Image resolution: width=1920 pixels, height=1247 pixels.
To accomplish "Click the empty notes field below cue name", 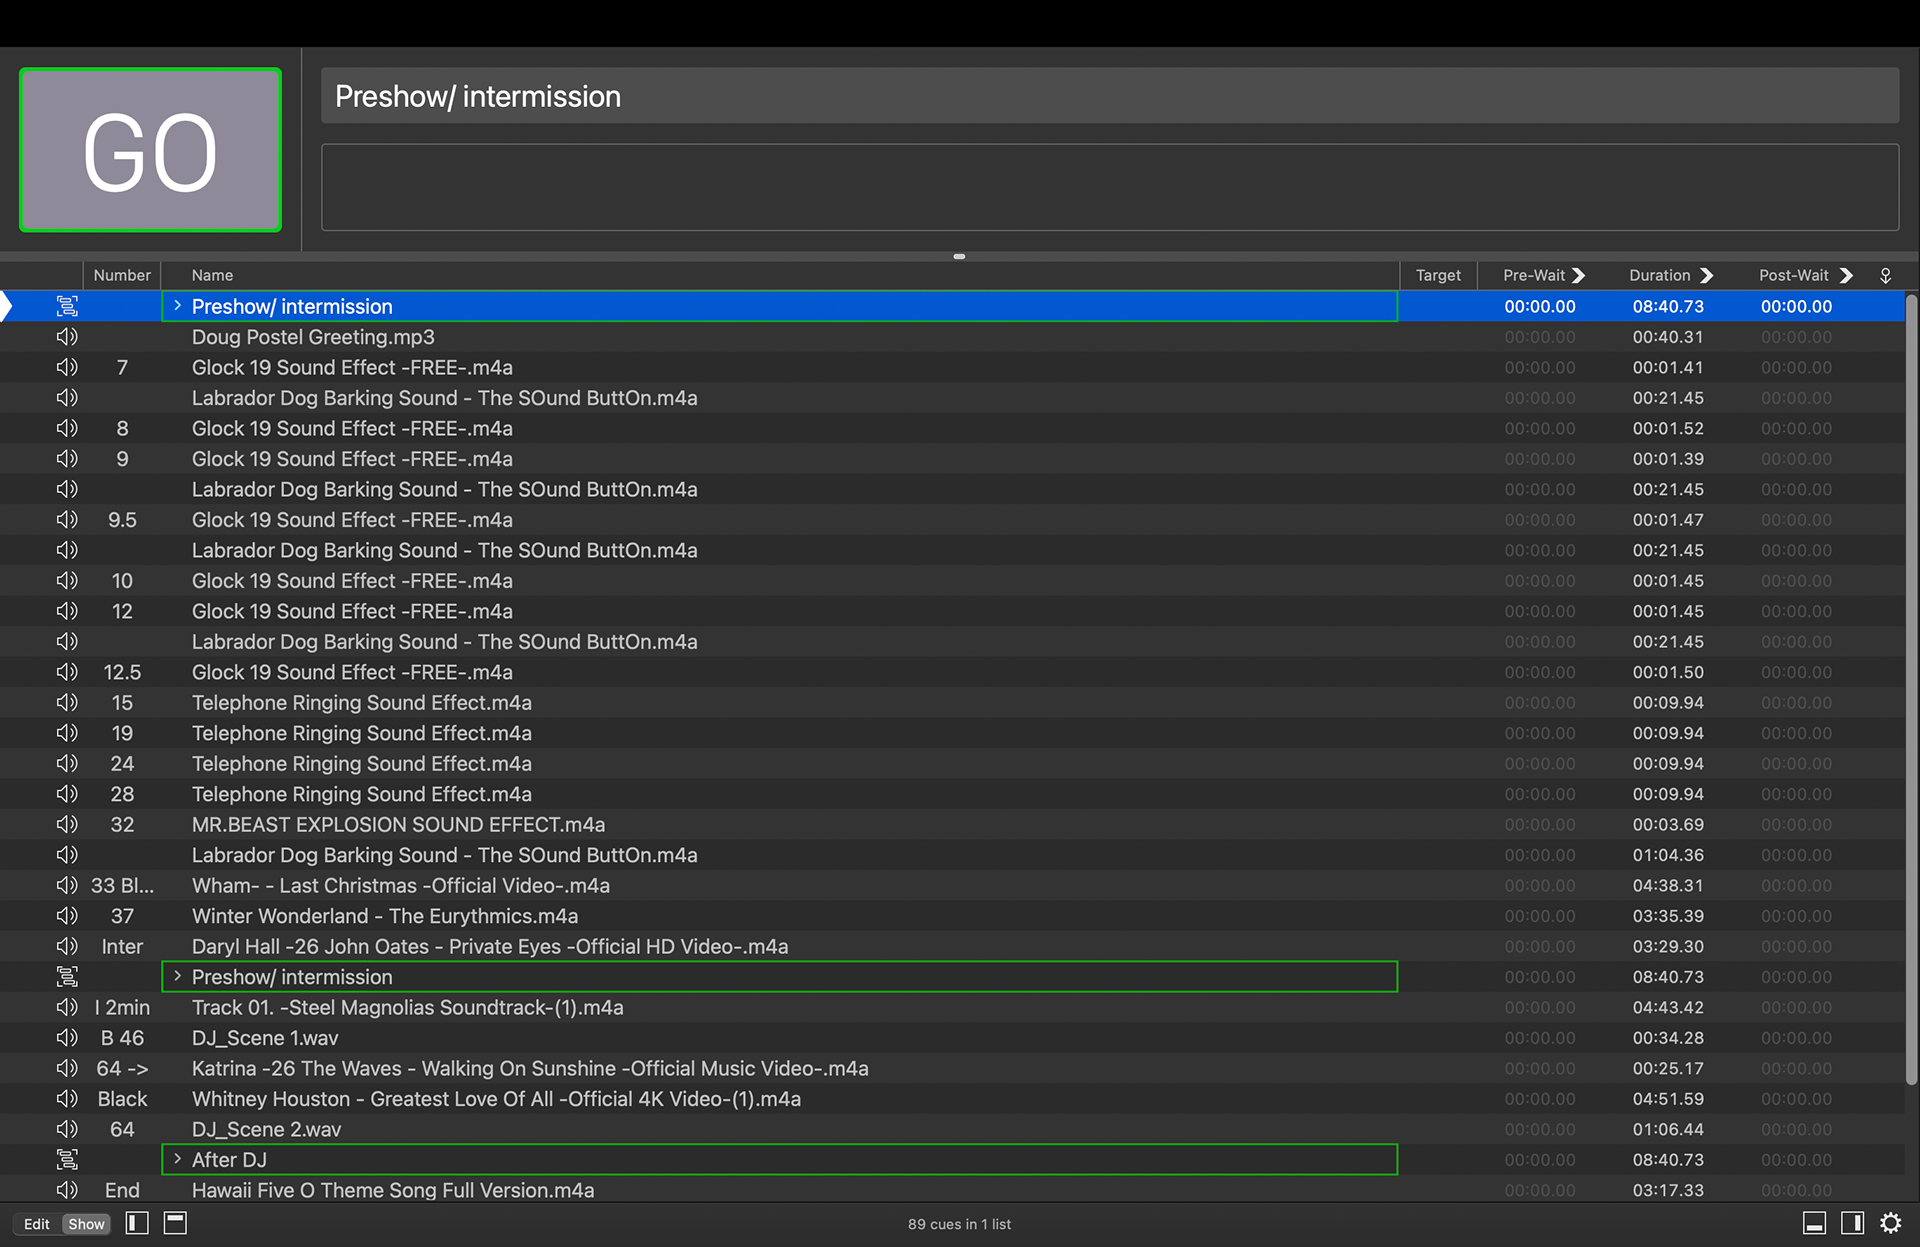I will (x=1109, y=187).
